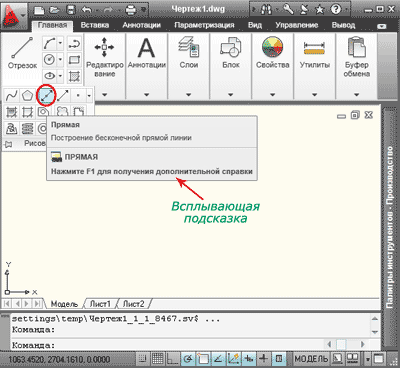Open the arc tool dropdown arrow

click(60, 43)
